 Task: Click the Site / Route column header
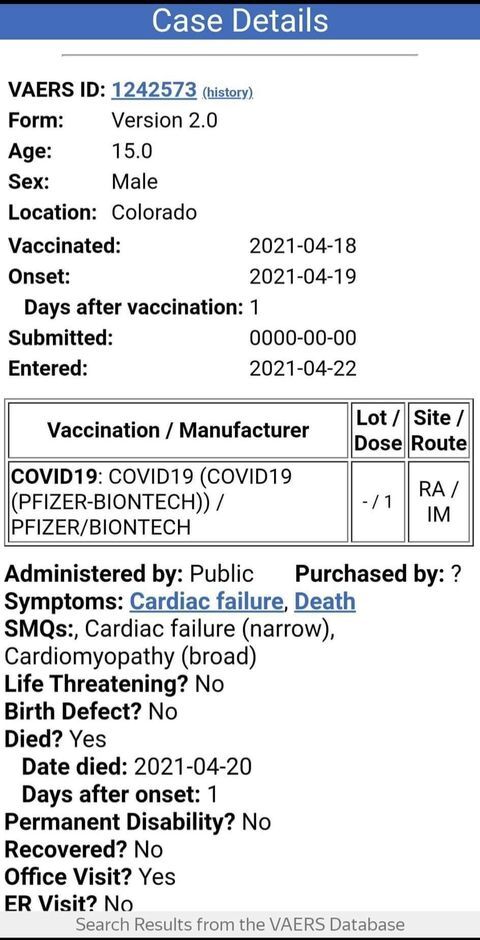439,430
